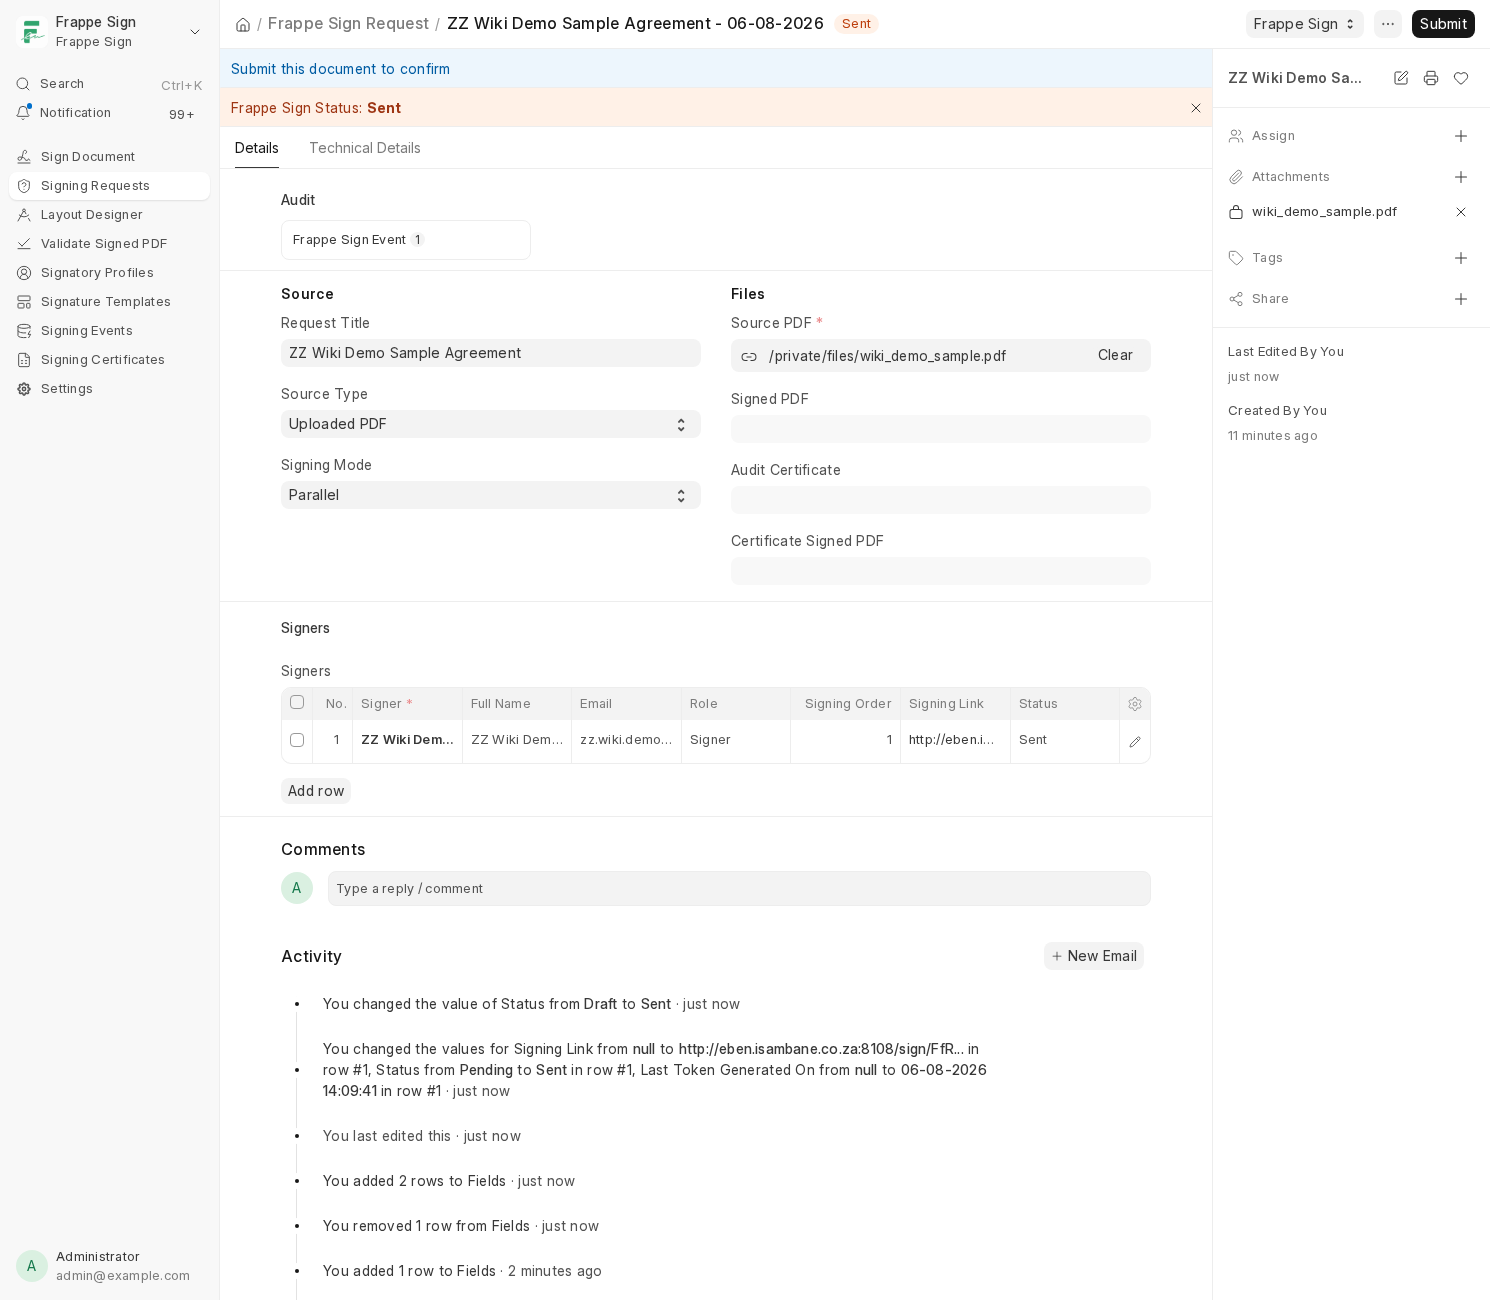
Task: Click the Share plus icon
Action: pyautogui.click(x=1461, y=299)
